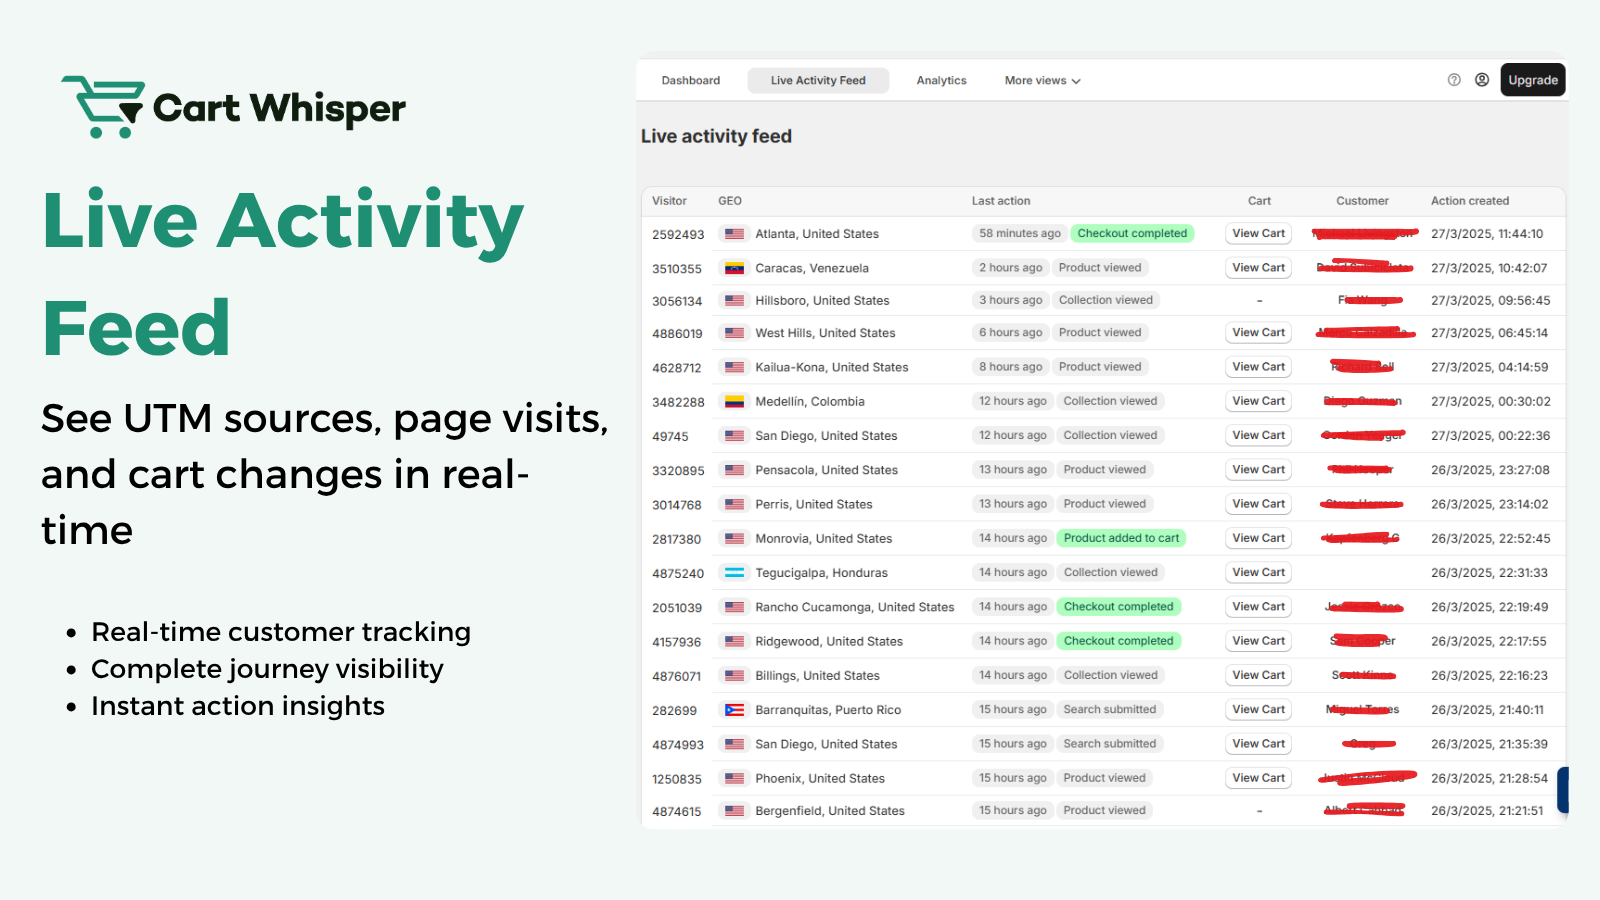Click the Customer column header
This screenshot has width=1600, height=900.
1362,201
